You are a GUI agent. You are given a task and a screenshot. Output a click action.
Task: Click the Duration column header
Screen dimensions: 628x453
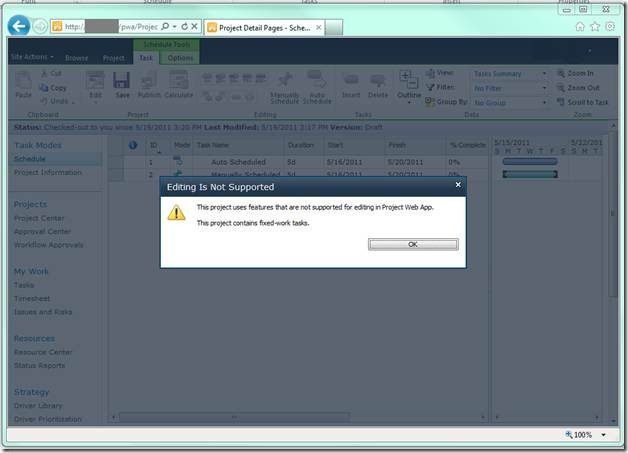point(304,145)
